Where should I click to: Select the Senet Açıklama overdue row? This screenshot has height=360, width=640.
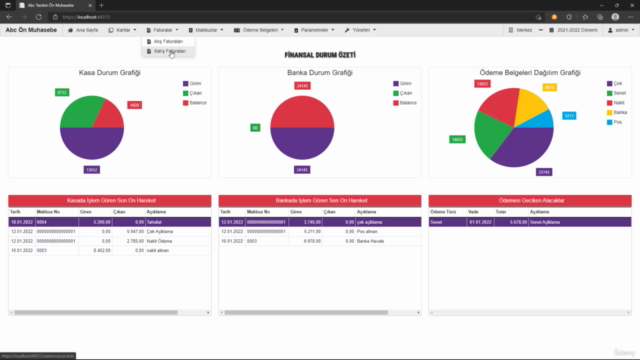coord(530,222)
